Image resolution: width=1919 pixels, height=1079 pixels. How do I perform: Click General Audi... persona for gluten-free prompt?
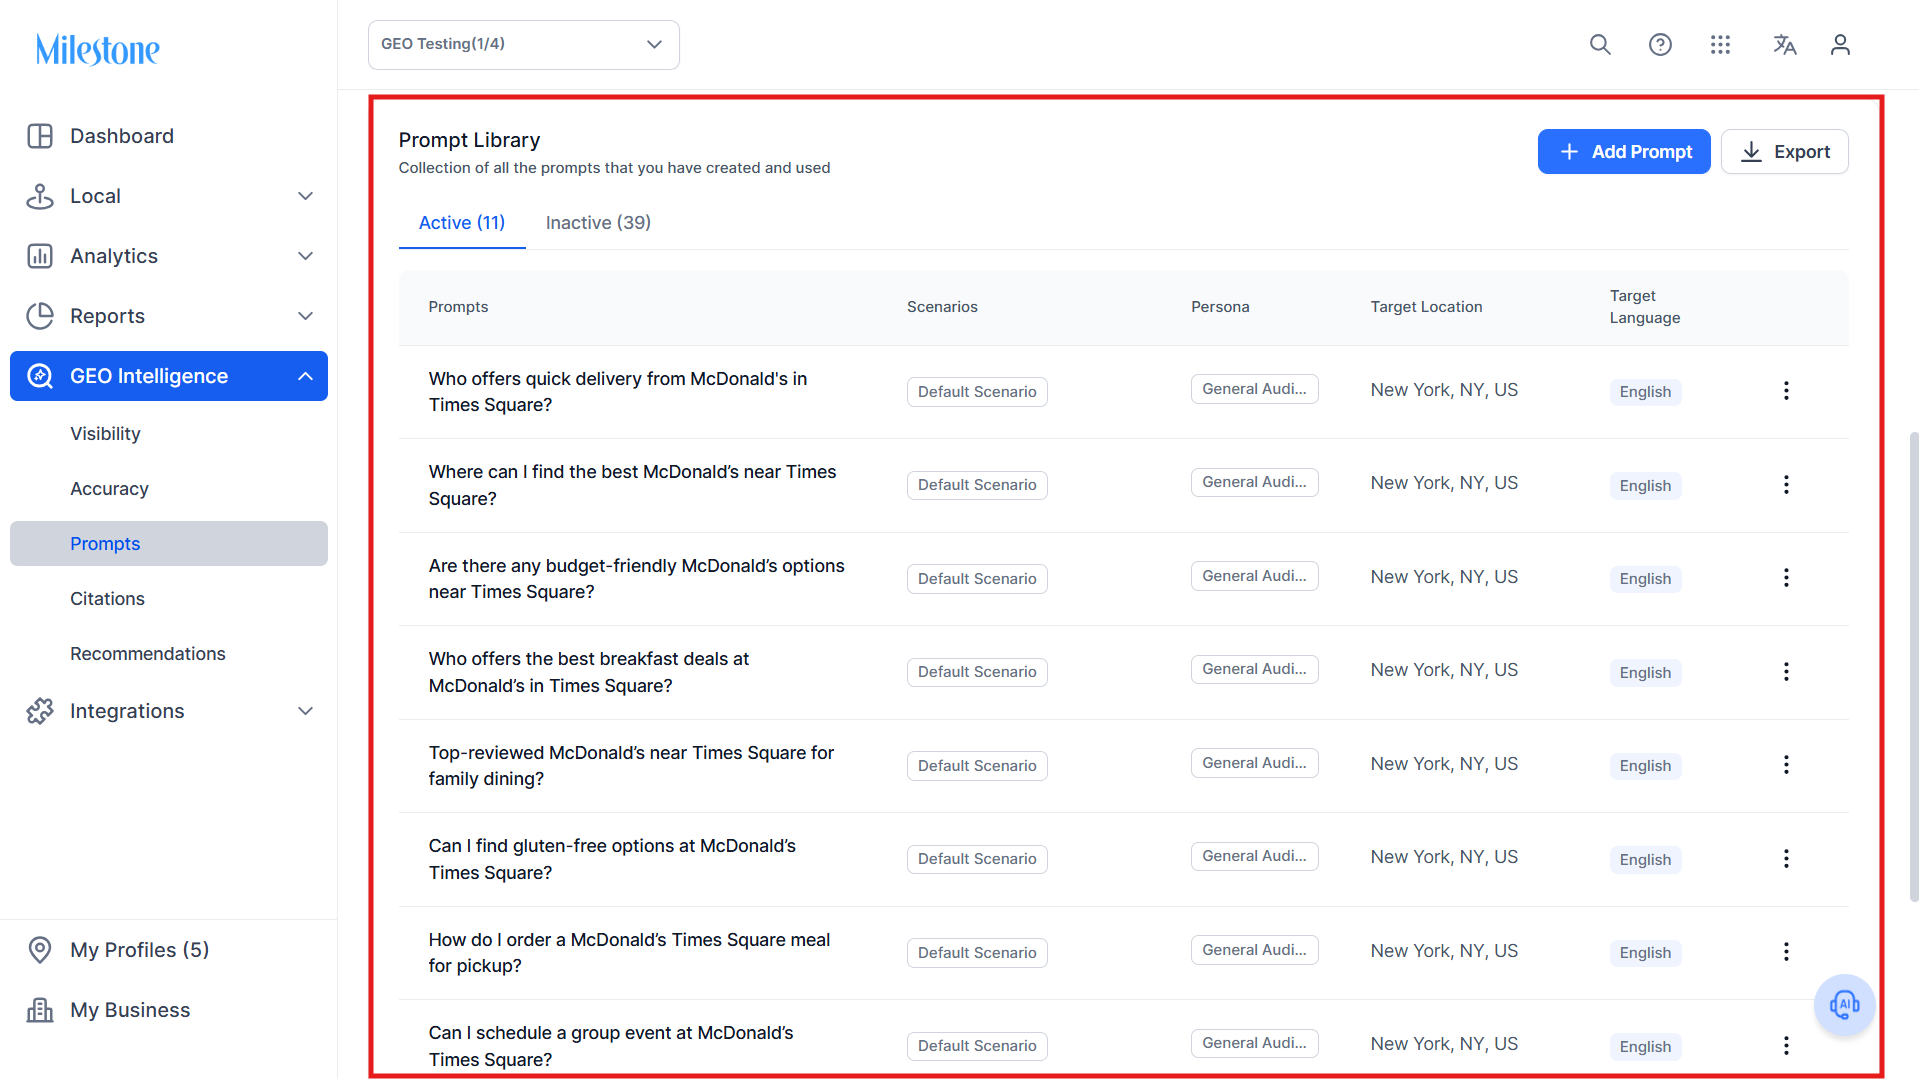tap(1254, 856)
